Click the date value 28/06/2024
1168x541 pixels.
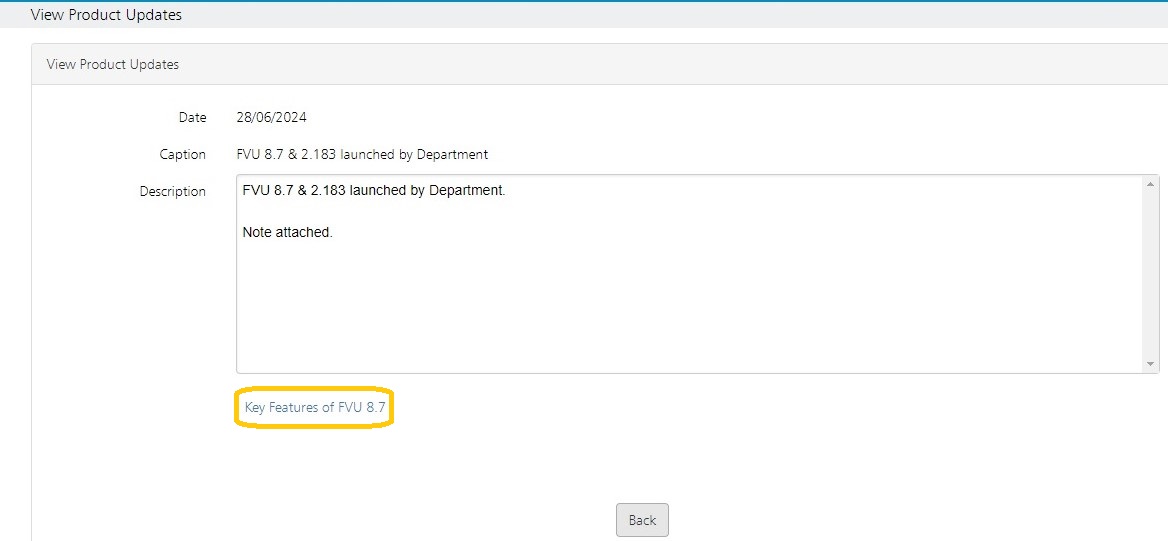[271, 118]
